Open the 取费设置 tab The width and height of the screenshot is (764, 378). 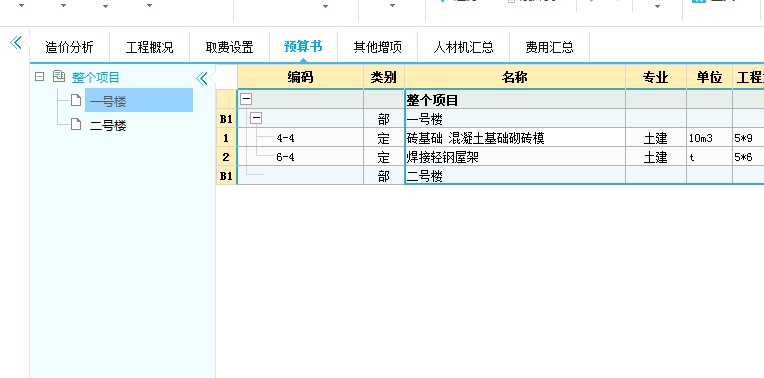[x=229, y=47]
